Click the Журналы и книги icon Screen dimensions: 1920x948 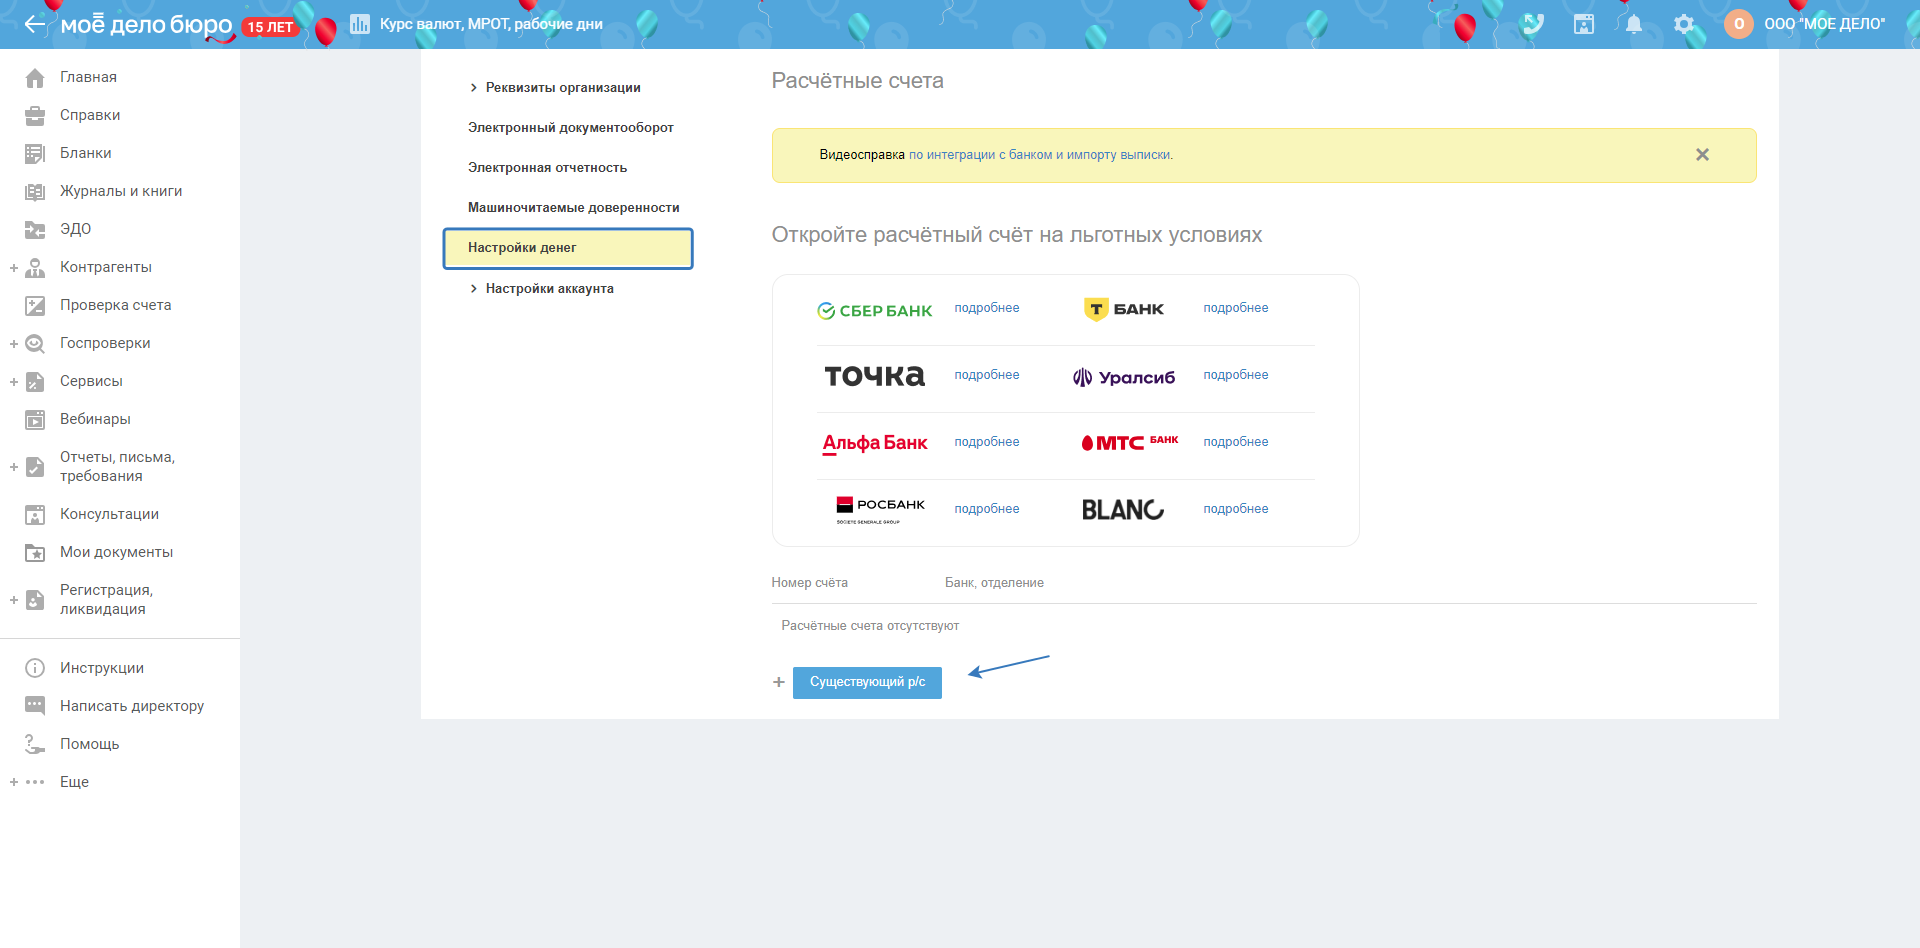pyautogui.click(x=35, y=191)
